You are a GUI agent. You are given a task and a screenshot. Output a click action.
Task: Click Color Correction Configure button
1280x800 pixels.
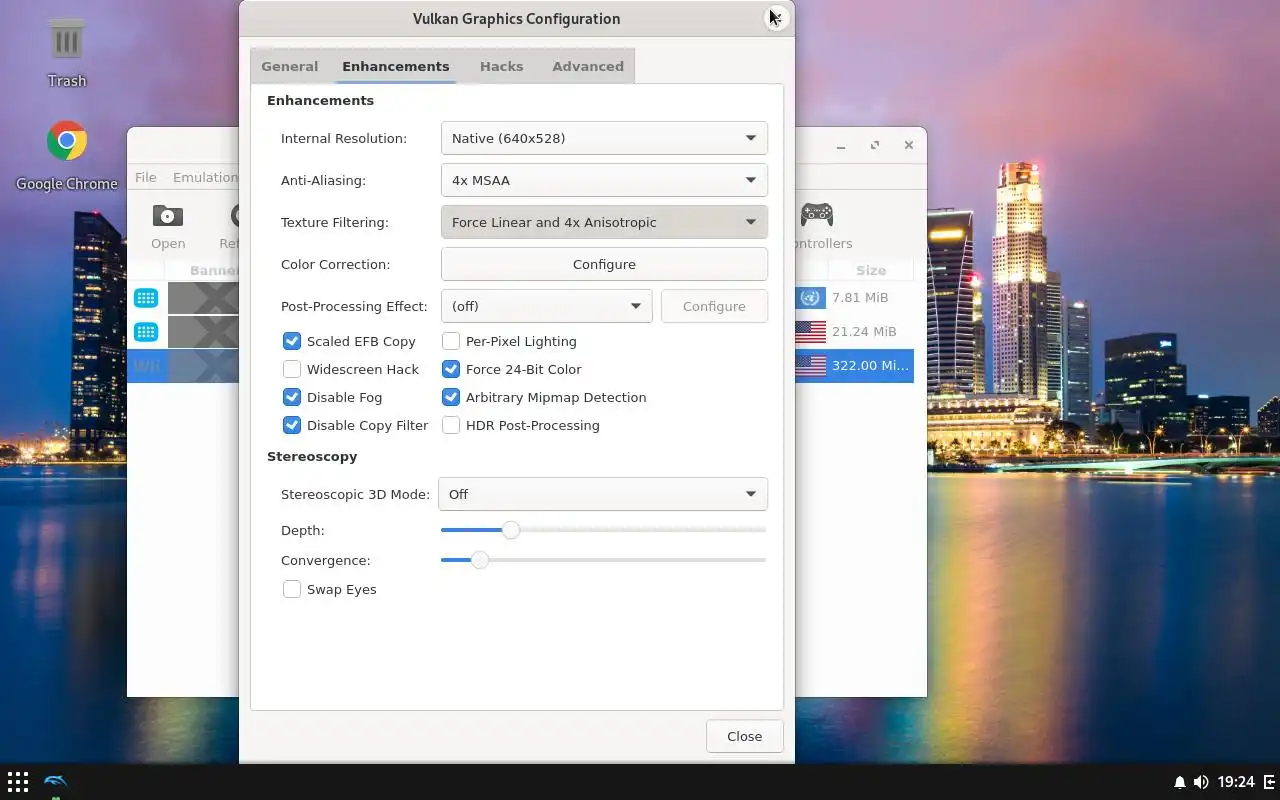604,264
